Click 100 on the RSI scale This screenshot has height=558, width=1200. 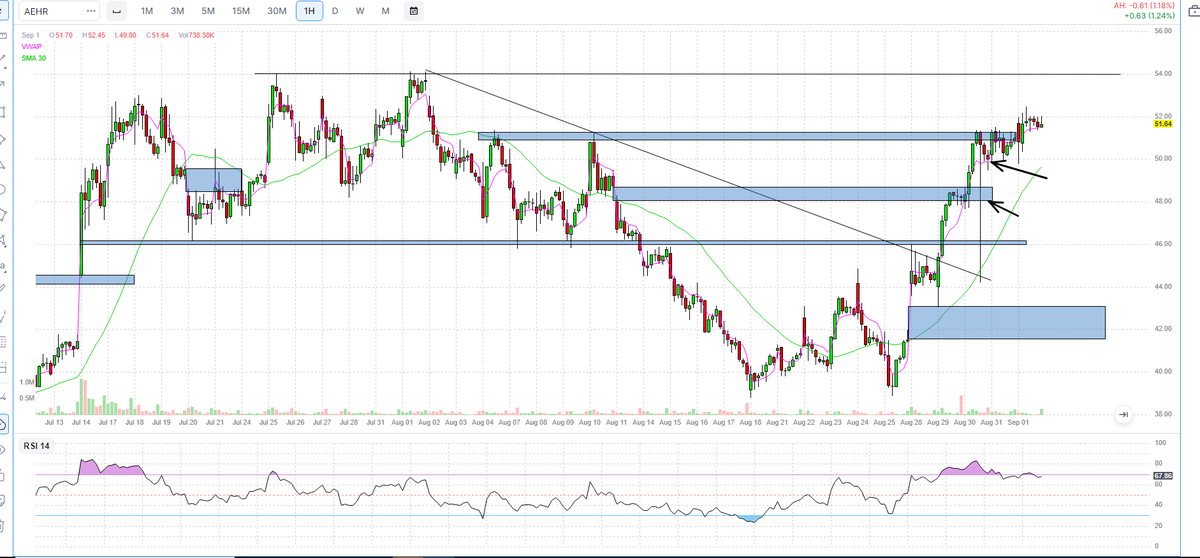click(1160, 442)
